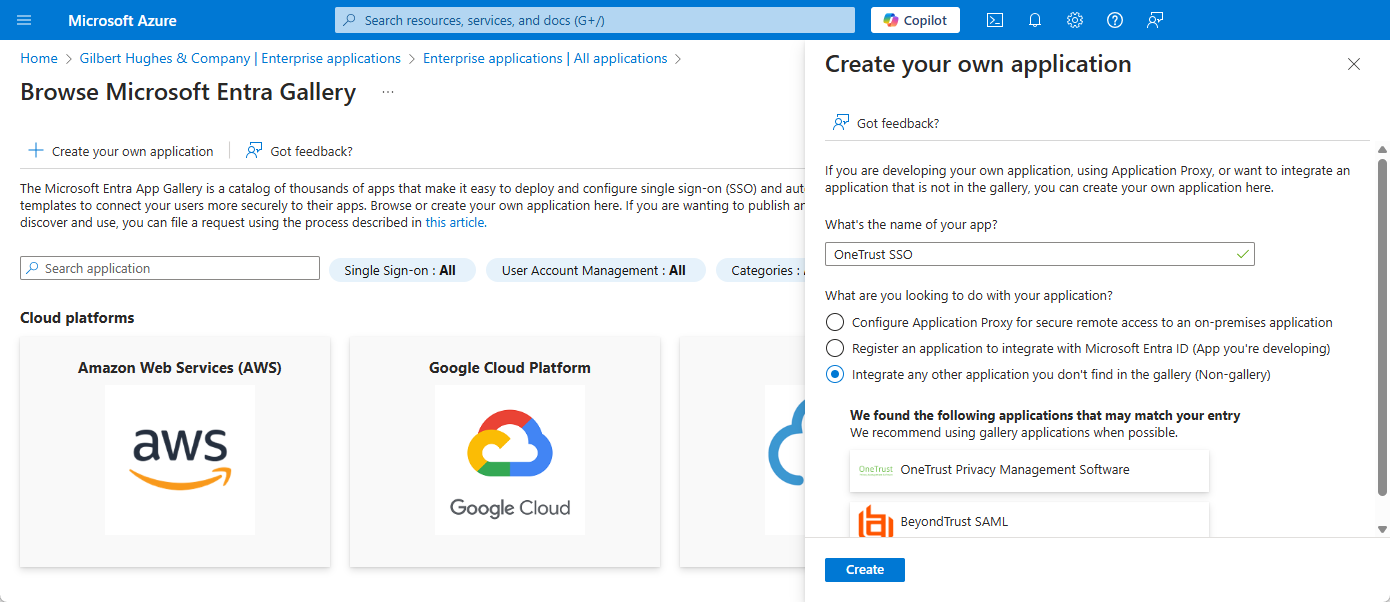Open the notifications bell

click(1035, 20)
